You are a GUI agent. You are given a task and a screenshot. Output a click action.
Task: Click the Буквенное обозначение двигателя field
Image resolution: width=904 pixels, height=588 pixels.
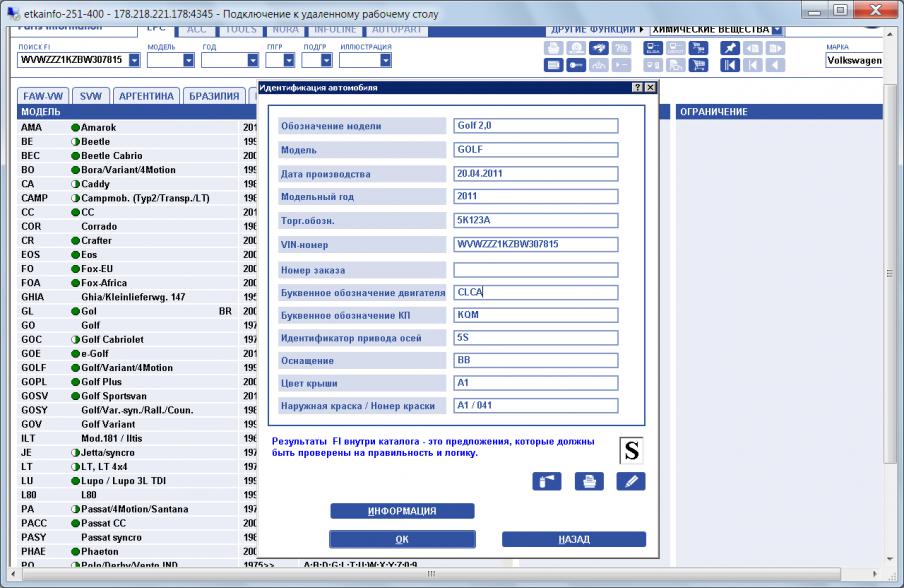pyautogui.click(x=536, y=292)
